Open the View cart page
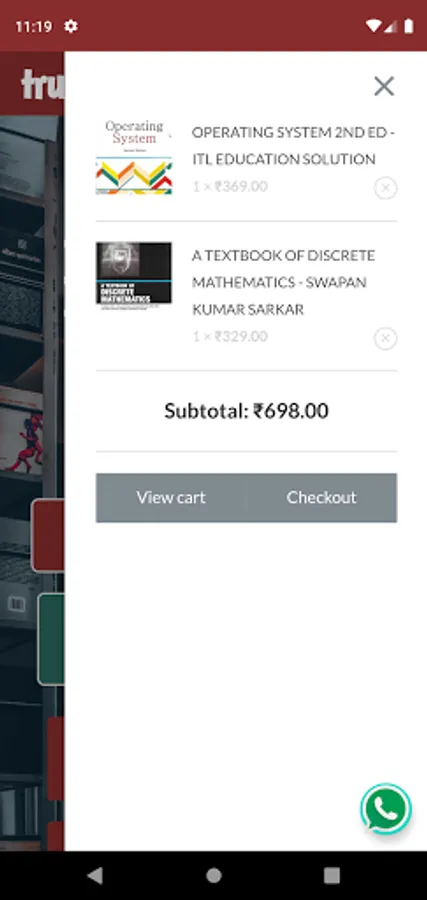This screenshot has height=900, width=427. coord(171,498)
